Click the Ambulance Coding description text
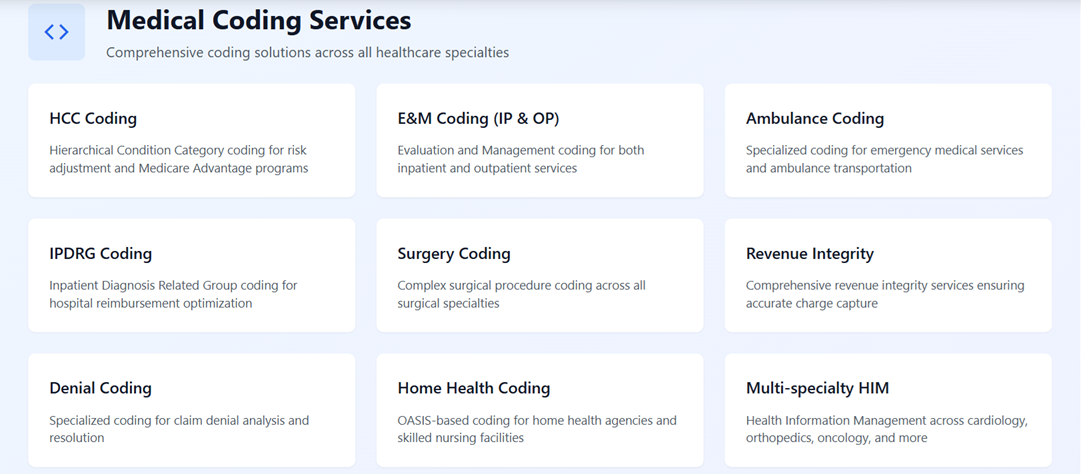Image resolution: width=1081 pixels, height=474 pixels. coord(885,159)
